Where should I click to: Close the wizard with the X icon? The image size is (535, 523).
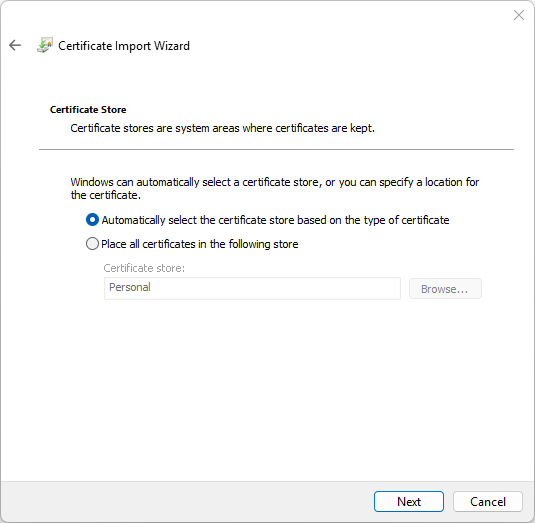pyautogui.click(x=519, y=15)
